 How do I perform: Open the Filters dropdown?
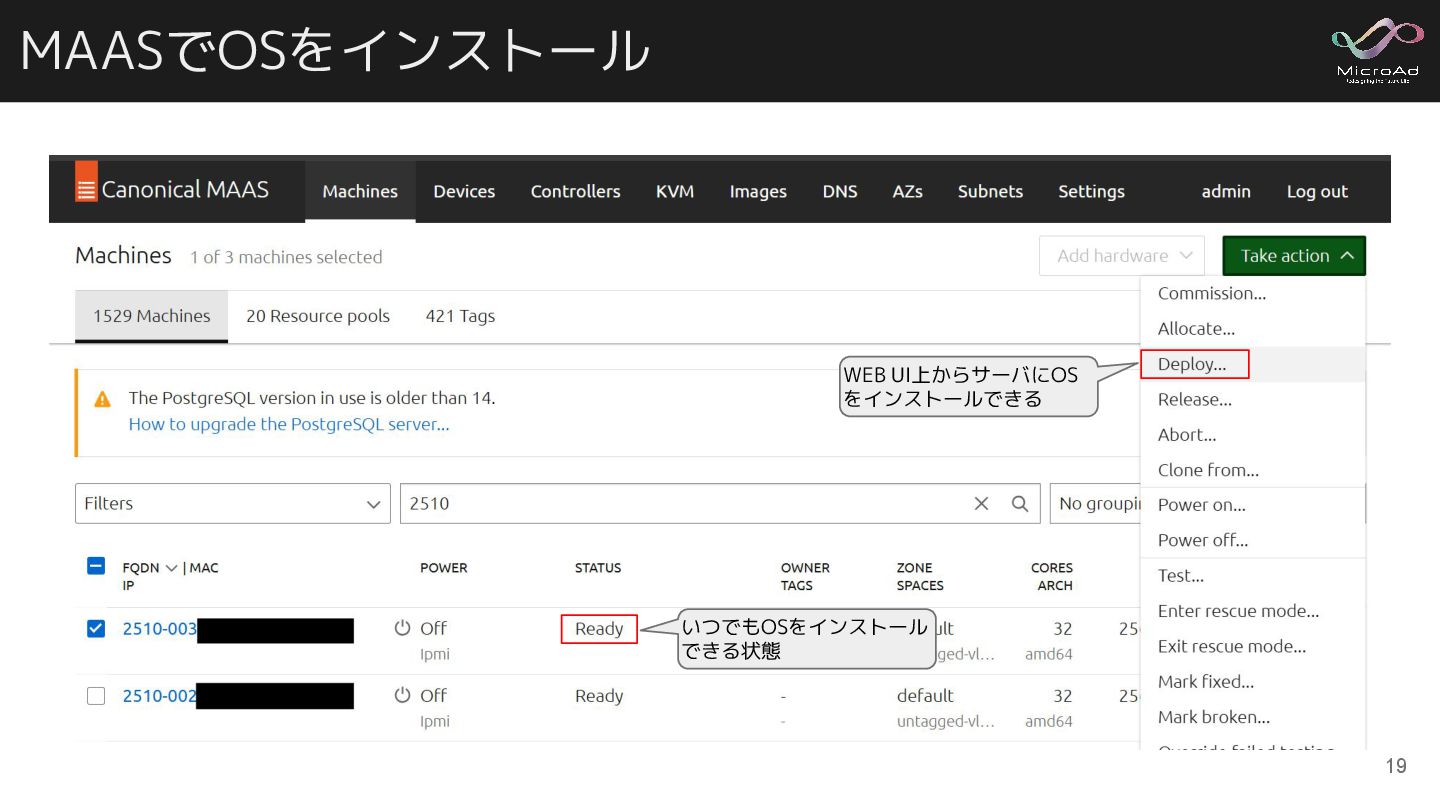pyautogui.click(x=233, y=504)
